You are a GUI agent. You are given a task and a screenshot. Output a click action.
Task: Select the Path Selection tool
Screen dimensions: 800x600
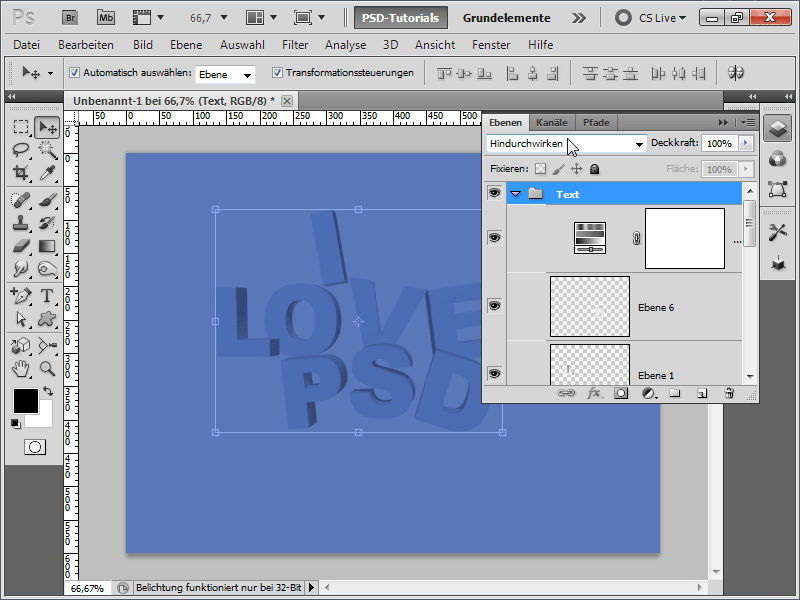tap(20, 319)
